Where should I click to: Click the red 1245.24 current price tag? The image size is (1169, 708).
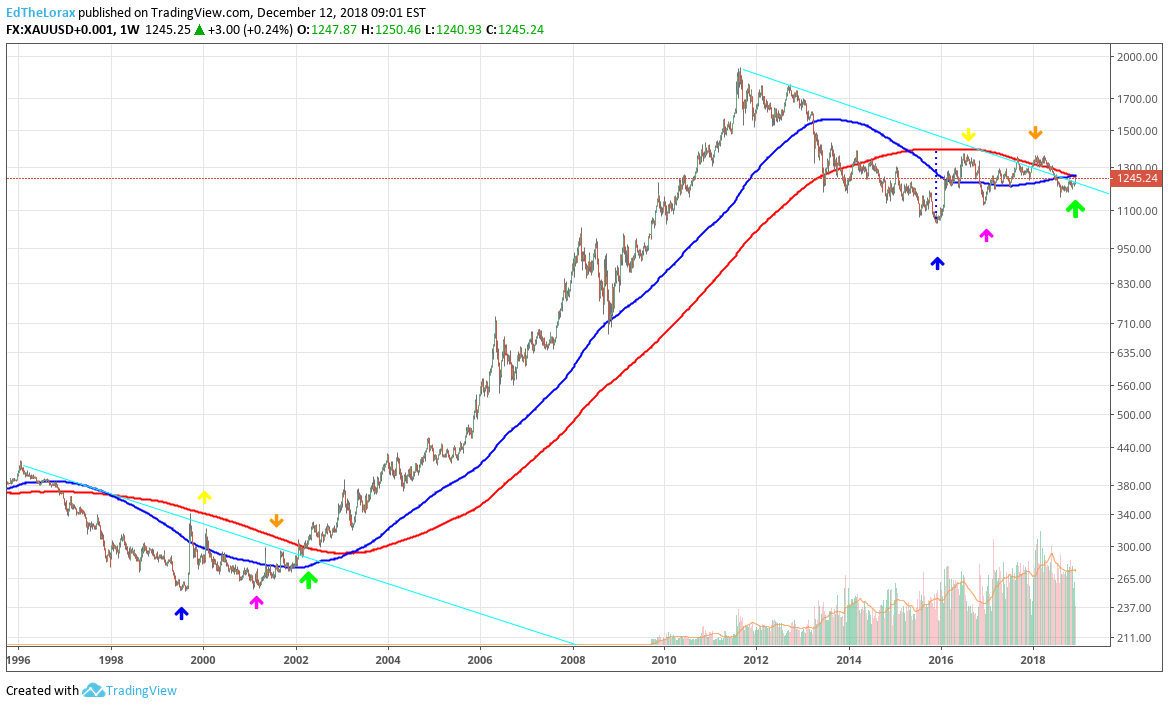pos(1137,178)
